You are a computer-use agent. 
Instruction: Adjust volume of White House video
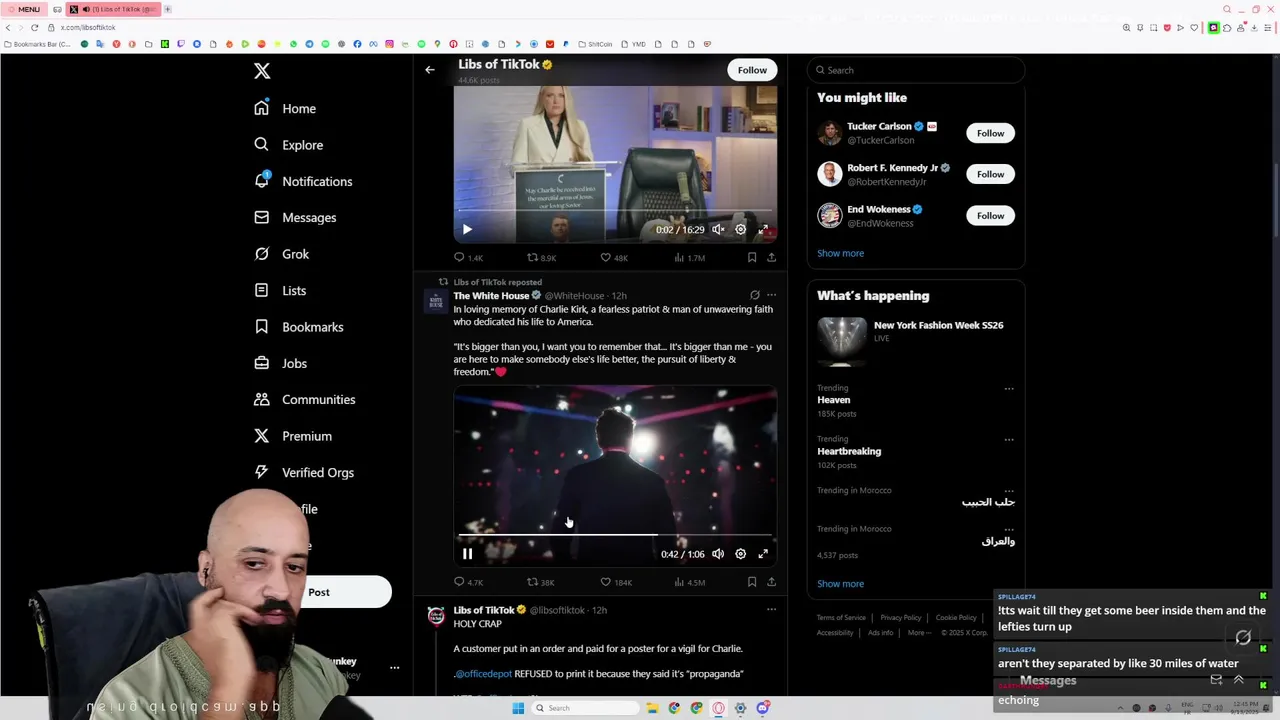pyautogui.click(x=718, y=554)
